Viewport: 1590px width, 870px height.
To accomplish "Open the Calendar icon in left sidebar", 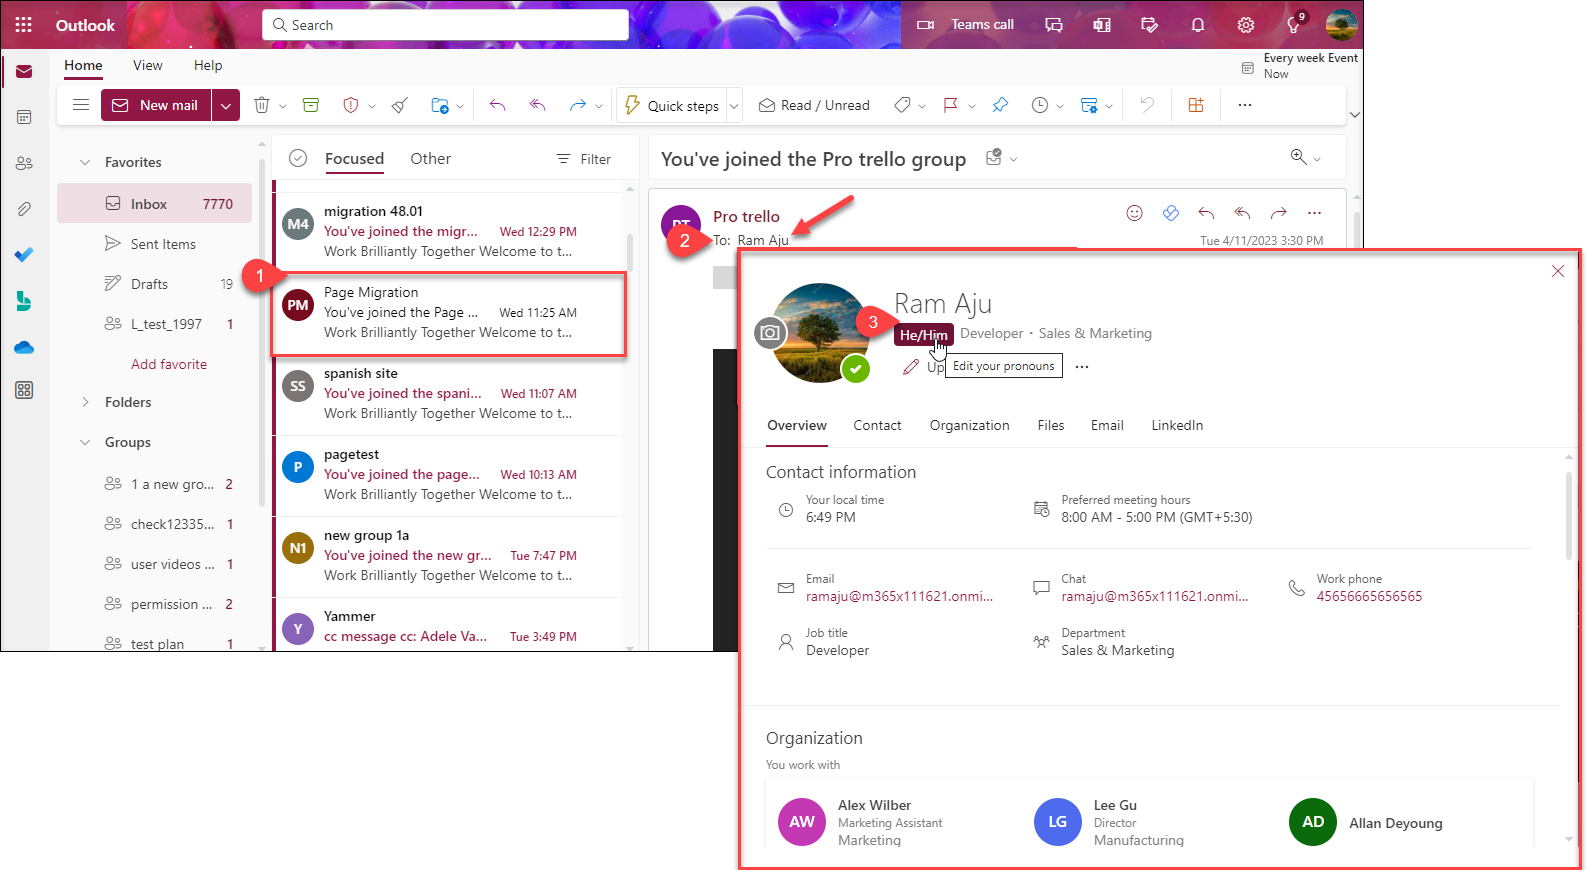I will pyautogui.click(x=24, y=117).
